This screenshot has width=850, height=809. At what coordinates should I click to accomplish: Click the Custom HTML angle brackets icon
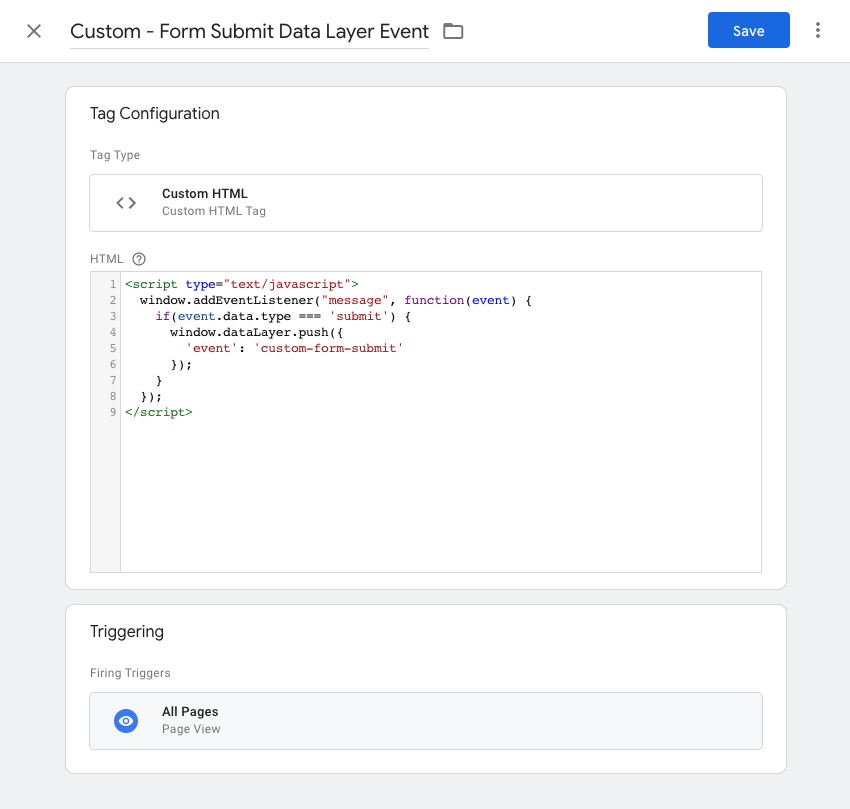(126, 203)
